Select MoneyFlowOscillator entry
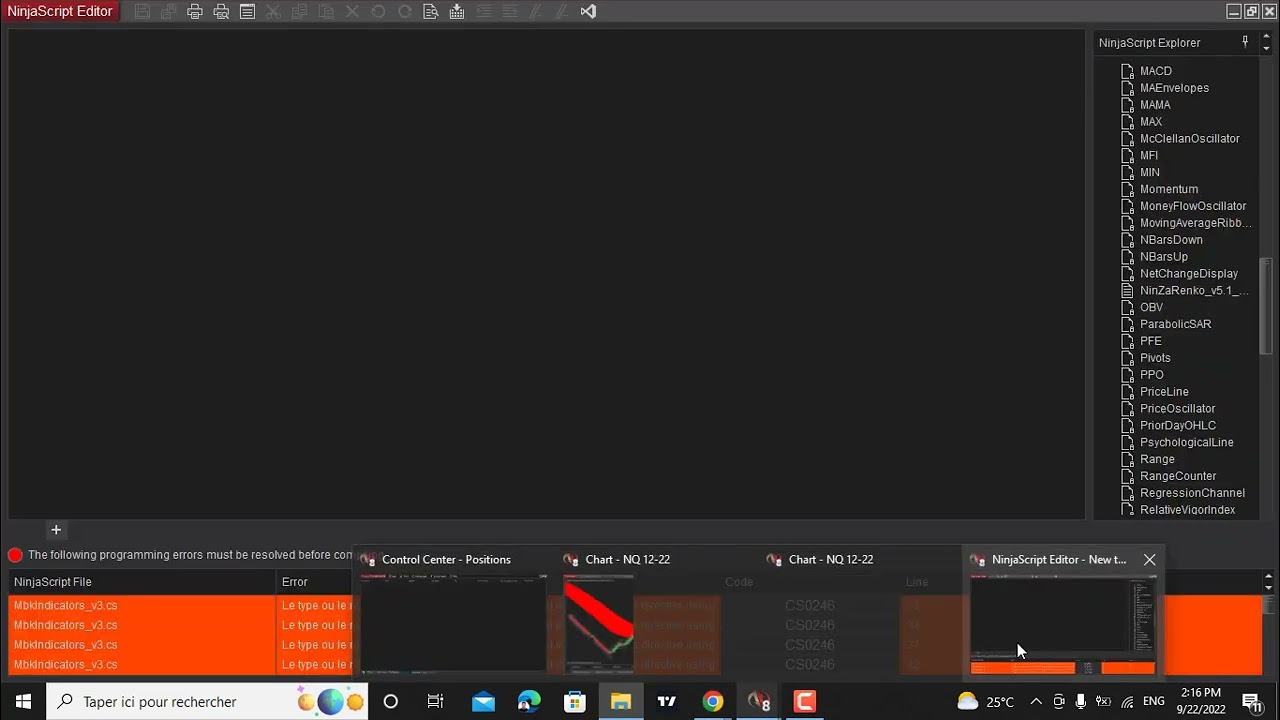Viewport: 1280px width, 720px height. click(x=1193, y=206)
